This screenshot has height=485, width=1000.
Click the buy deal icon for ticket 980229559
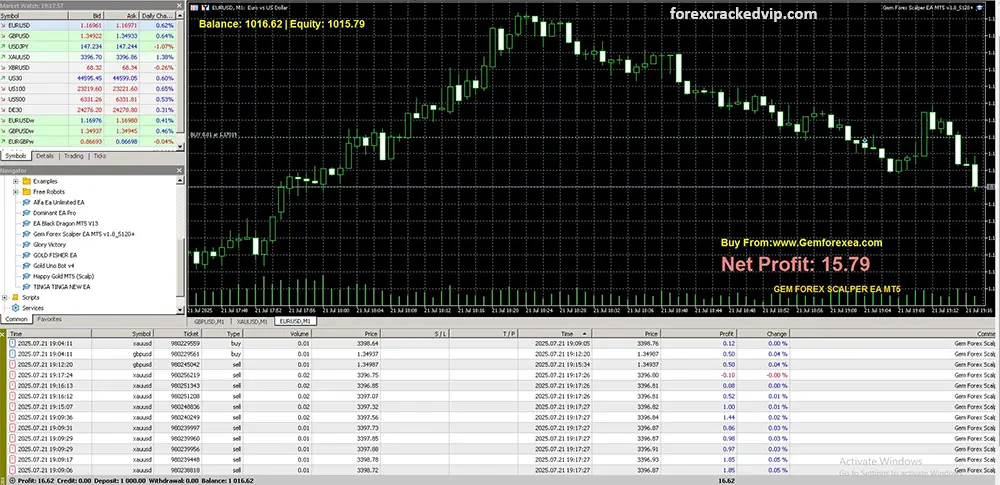point(12,343)
